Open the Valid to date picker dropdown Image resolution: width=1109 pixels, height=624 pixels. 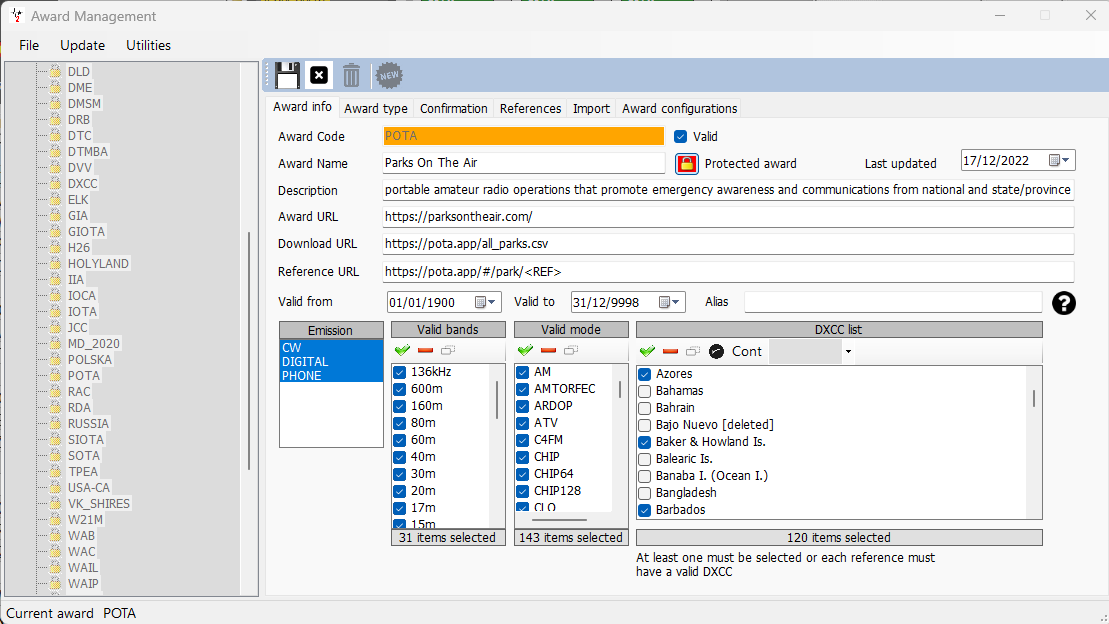click(x=670, y=302)
